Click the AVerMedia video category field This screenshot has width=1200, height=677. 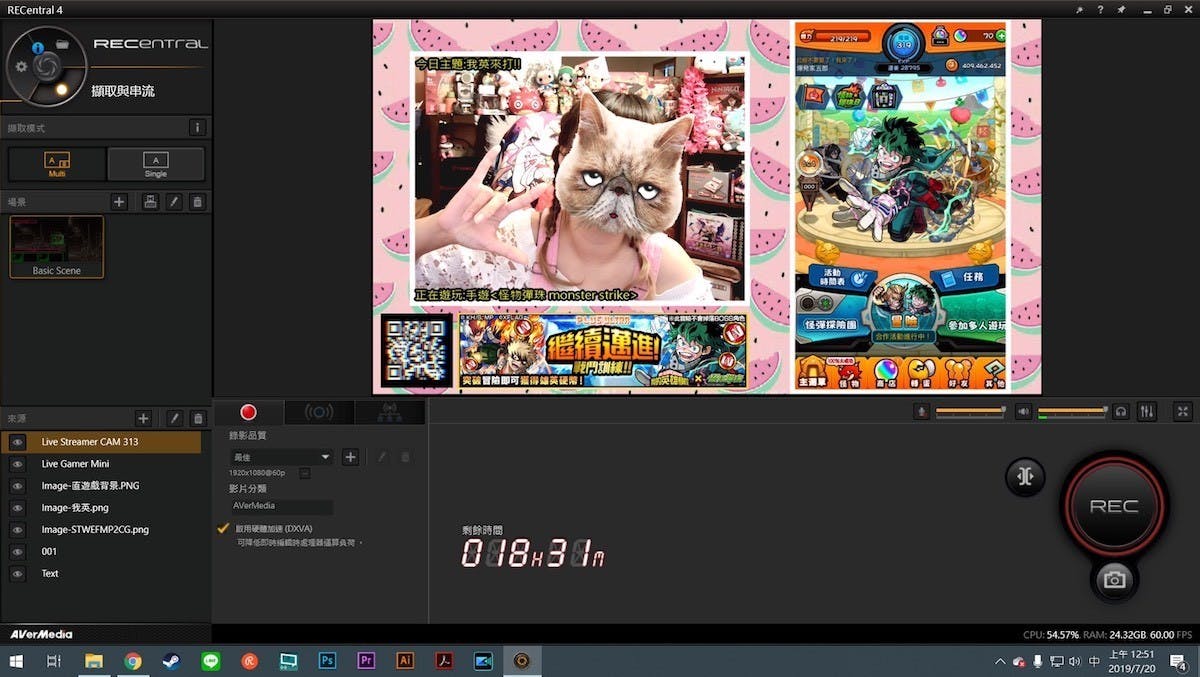pyautogui.click(x=281, y=506)
